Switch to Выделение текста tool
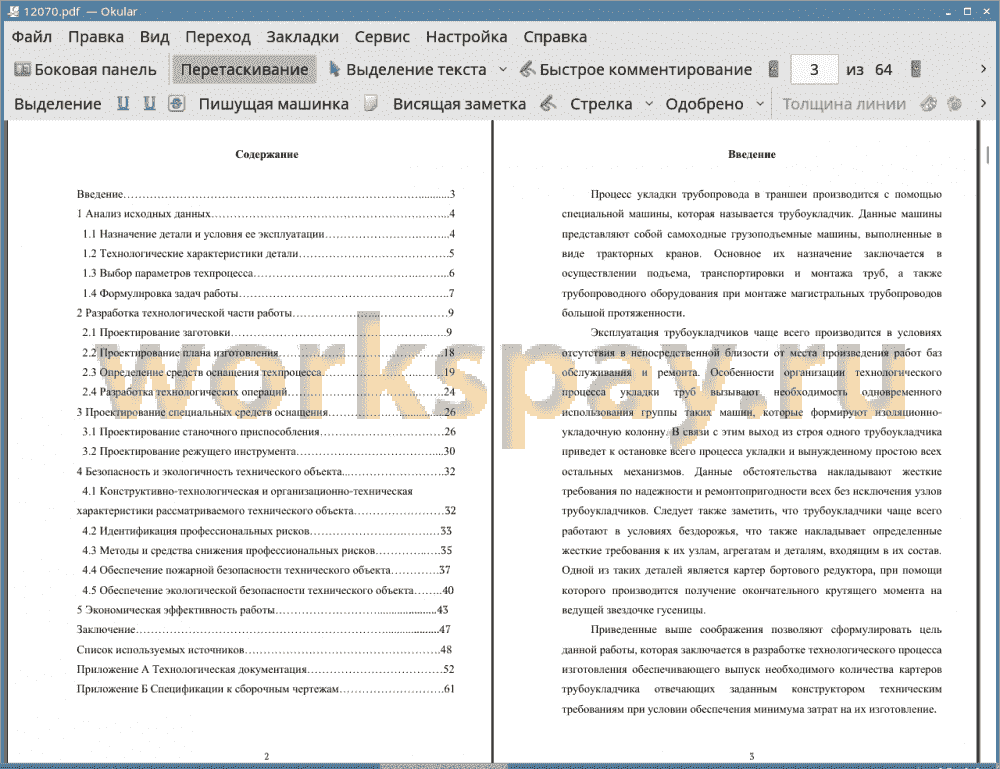1000x769 pixels. pyautogui.click(x=408, y=70)
